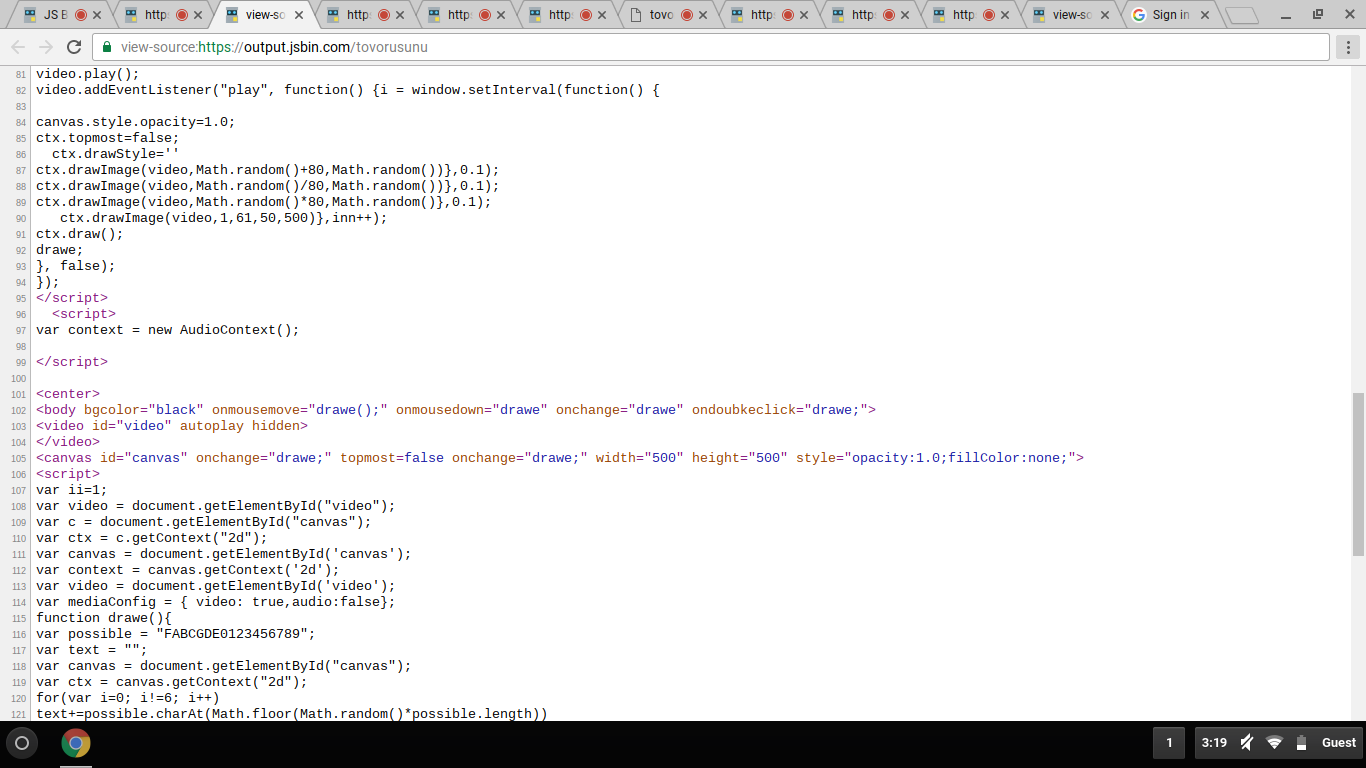Click the var ctx = c.getContext("2d"); line

click(x=152, y=538)
